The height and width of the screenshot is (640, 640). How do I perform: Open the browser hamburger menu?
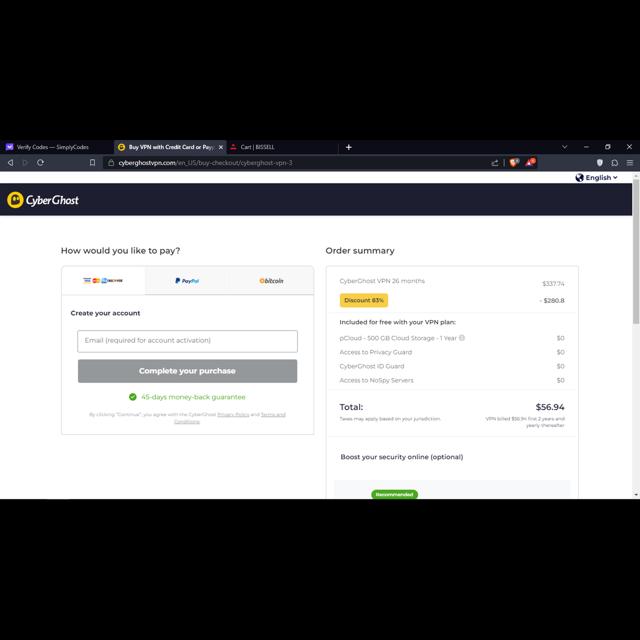click(x=630, y=163)
